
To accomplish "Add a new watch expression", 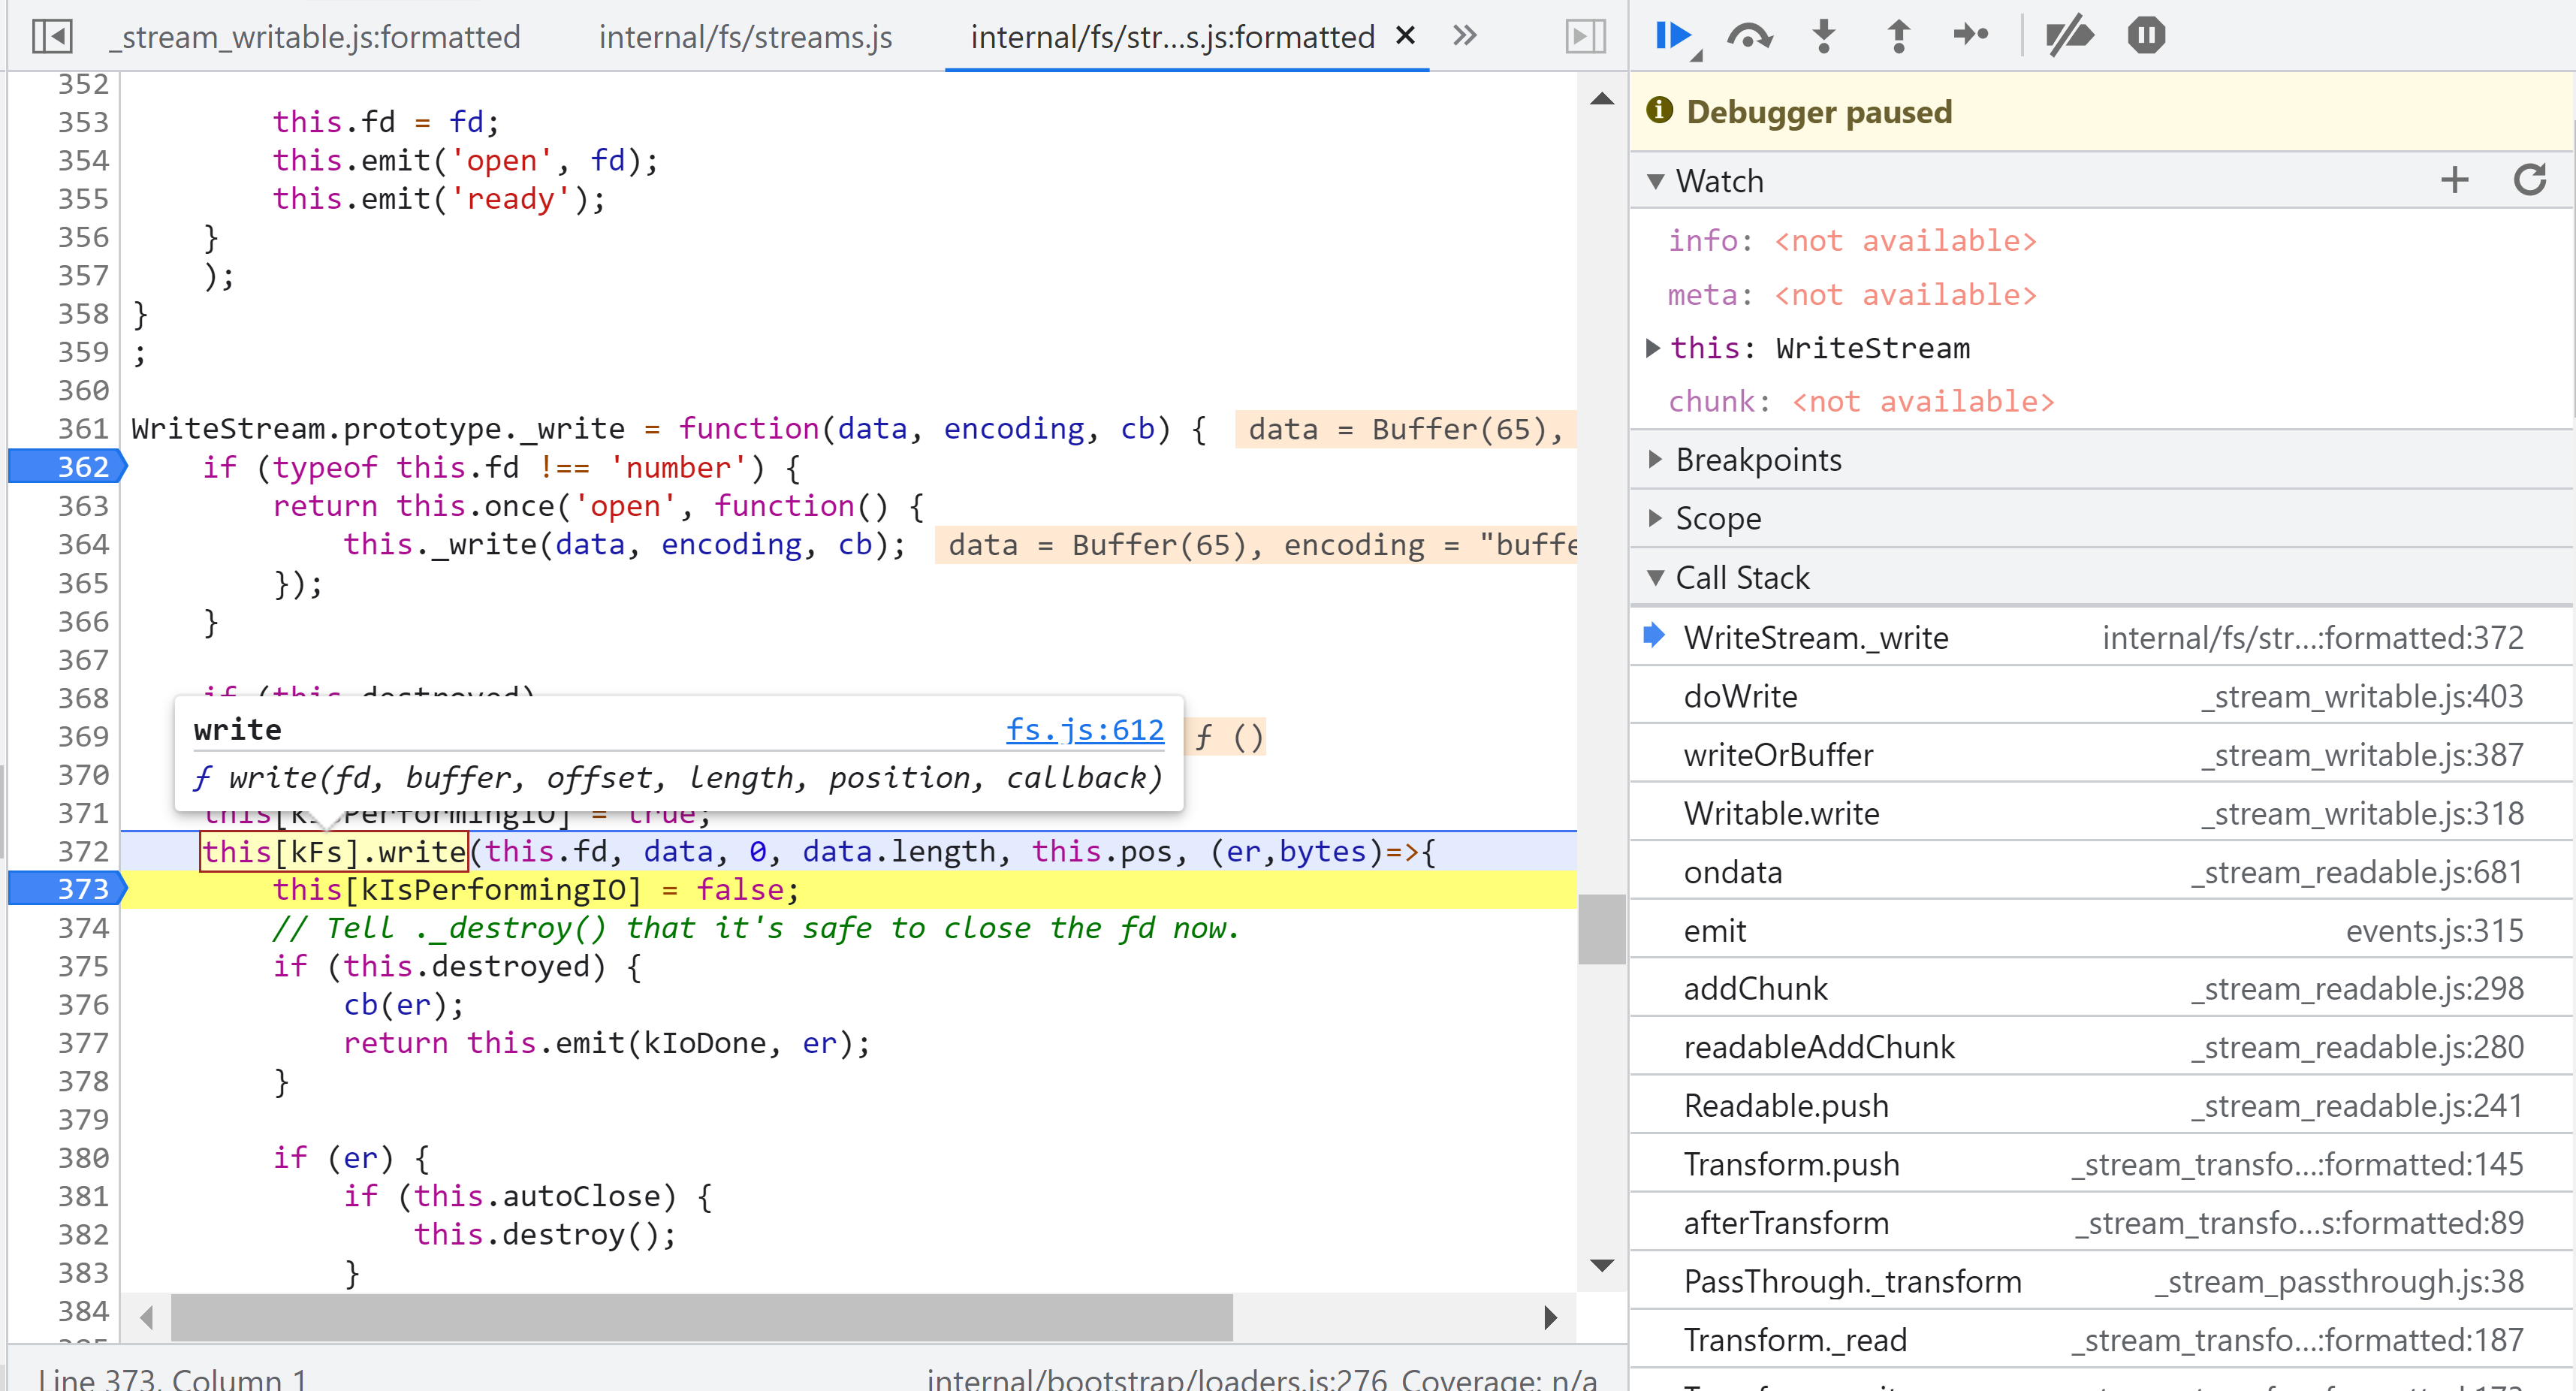I will coord(2454,180).
